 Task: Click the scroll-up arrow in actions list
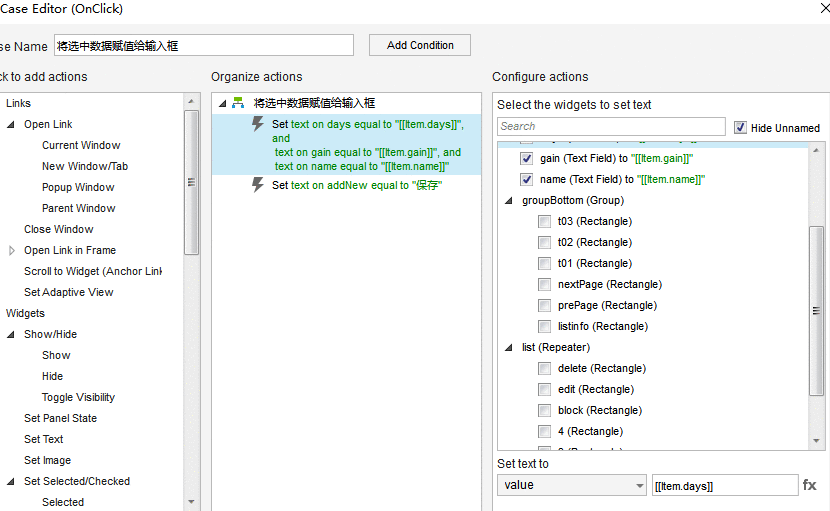(191, 101)
